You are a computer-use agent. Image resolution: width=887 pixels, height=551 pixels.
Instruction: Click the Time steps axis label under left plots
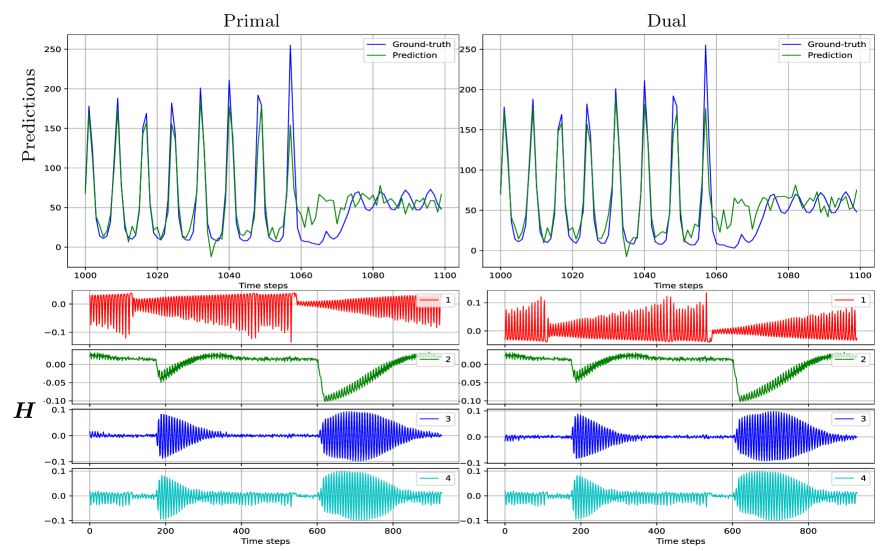265,541
